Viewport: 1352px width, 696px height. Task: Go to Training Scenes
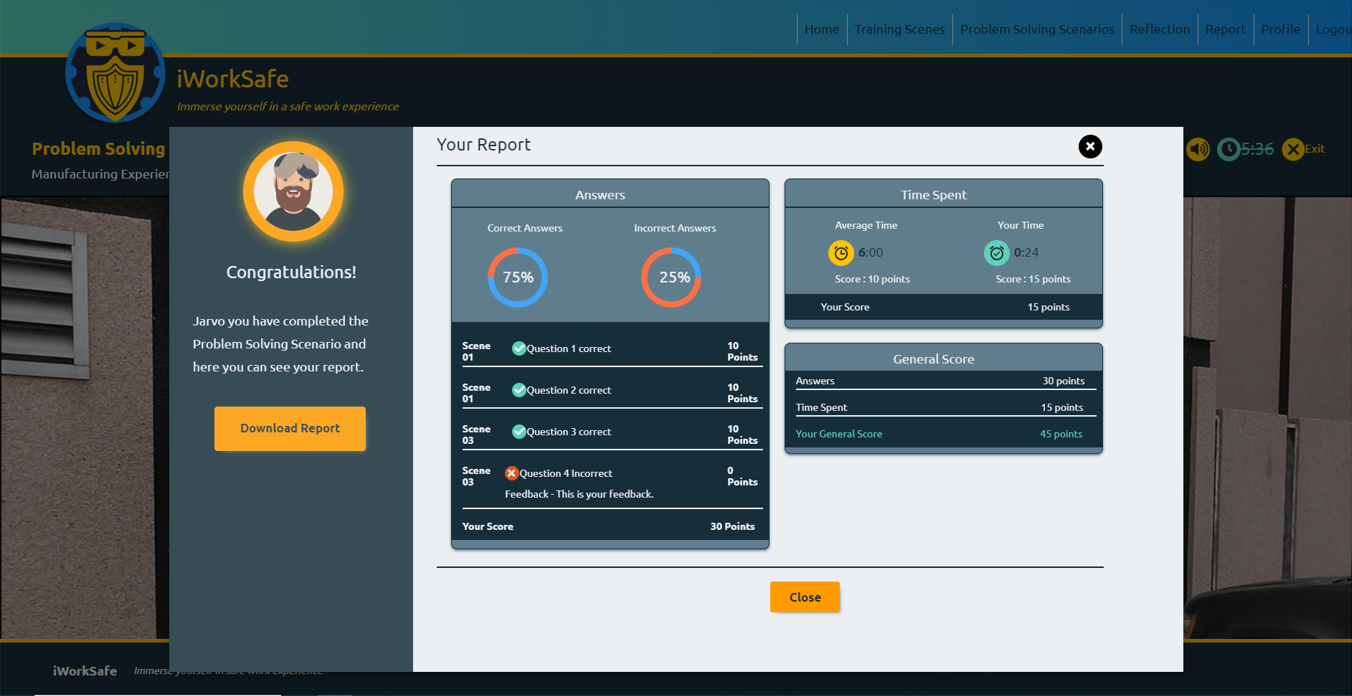click(x=899, y=29)
